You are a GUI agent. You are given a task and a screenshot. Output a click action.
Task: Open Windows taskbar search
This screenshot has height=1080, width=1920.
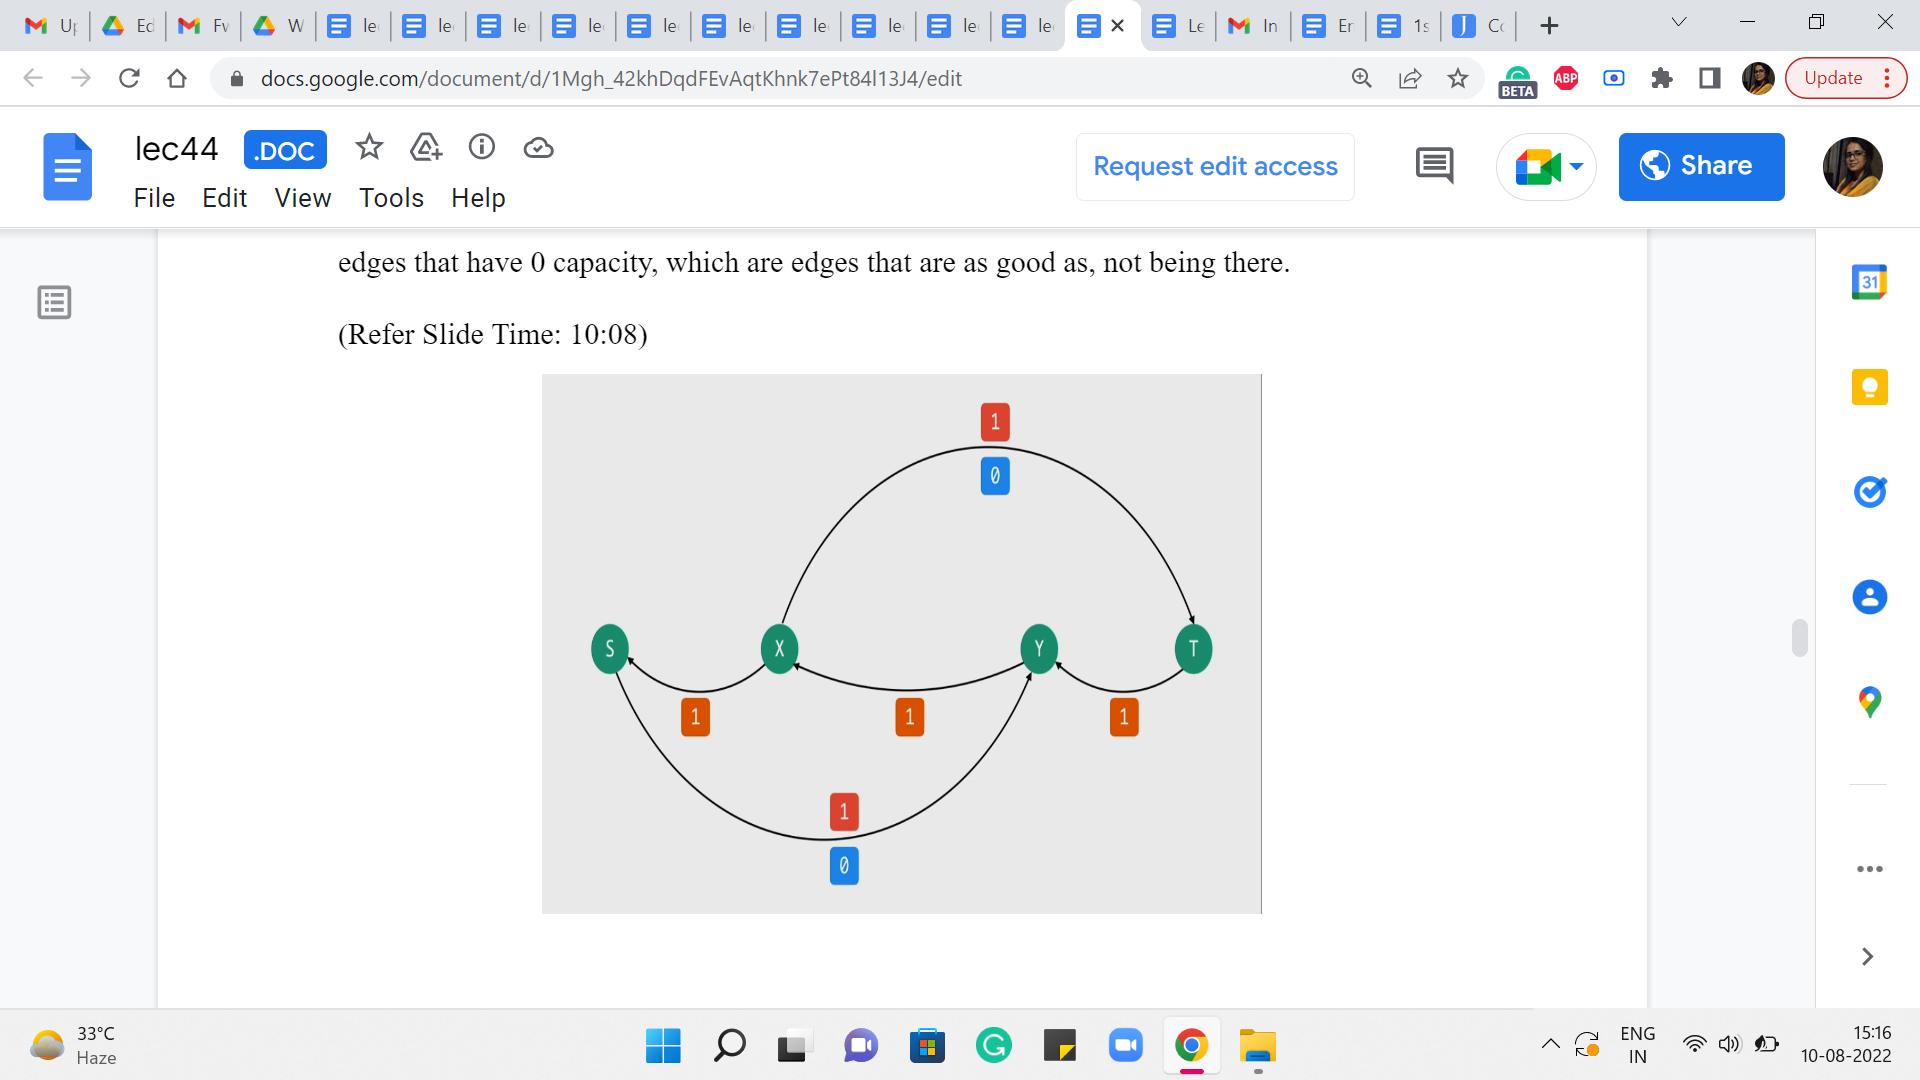point(729,1046)
